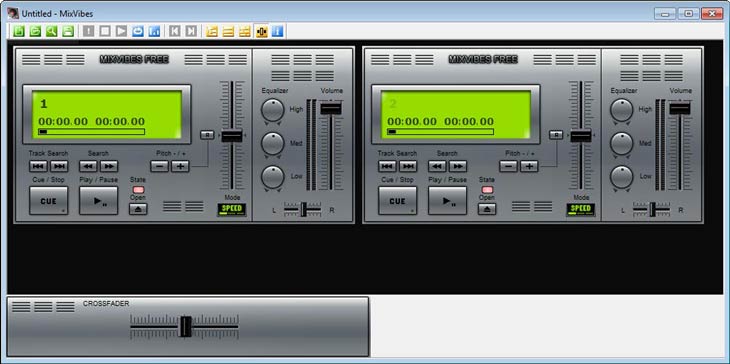Toggle the SPEED mode button on deck 2
730x364 pixels.
coord(581,209)
